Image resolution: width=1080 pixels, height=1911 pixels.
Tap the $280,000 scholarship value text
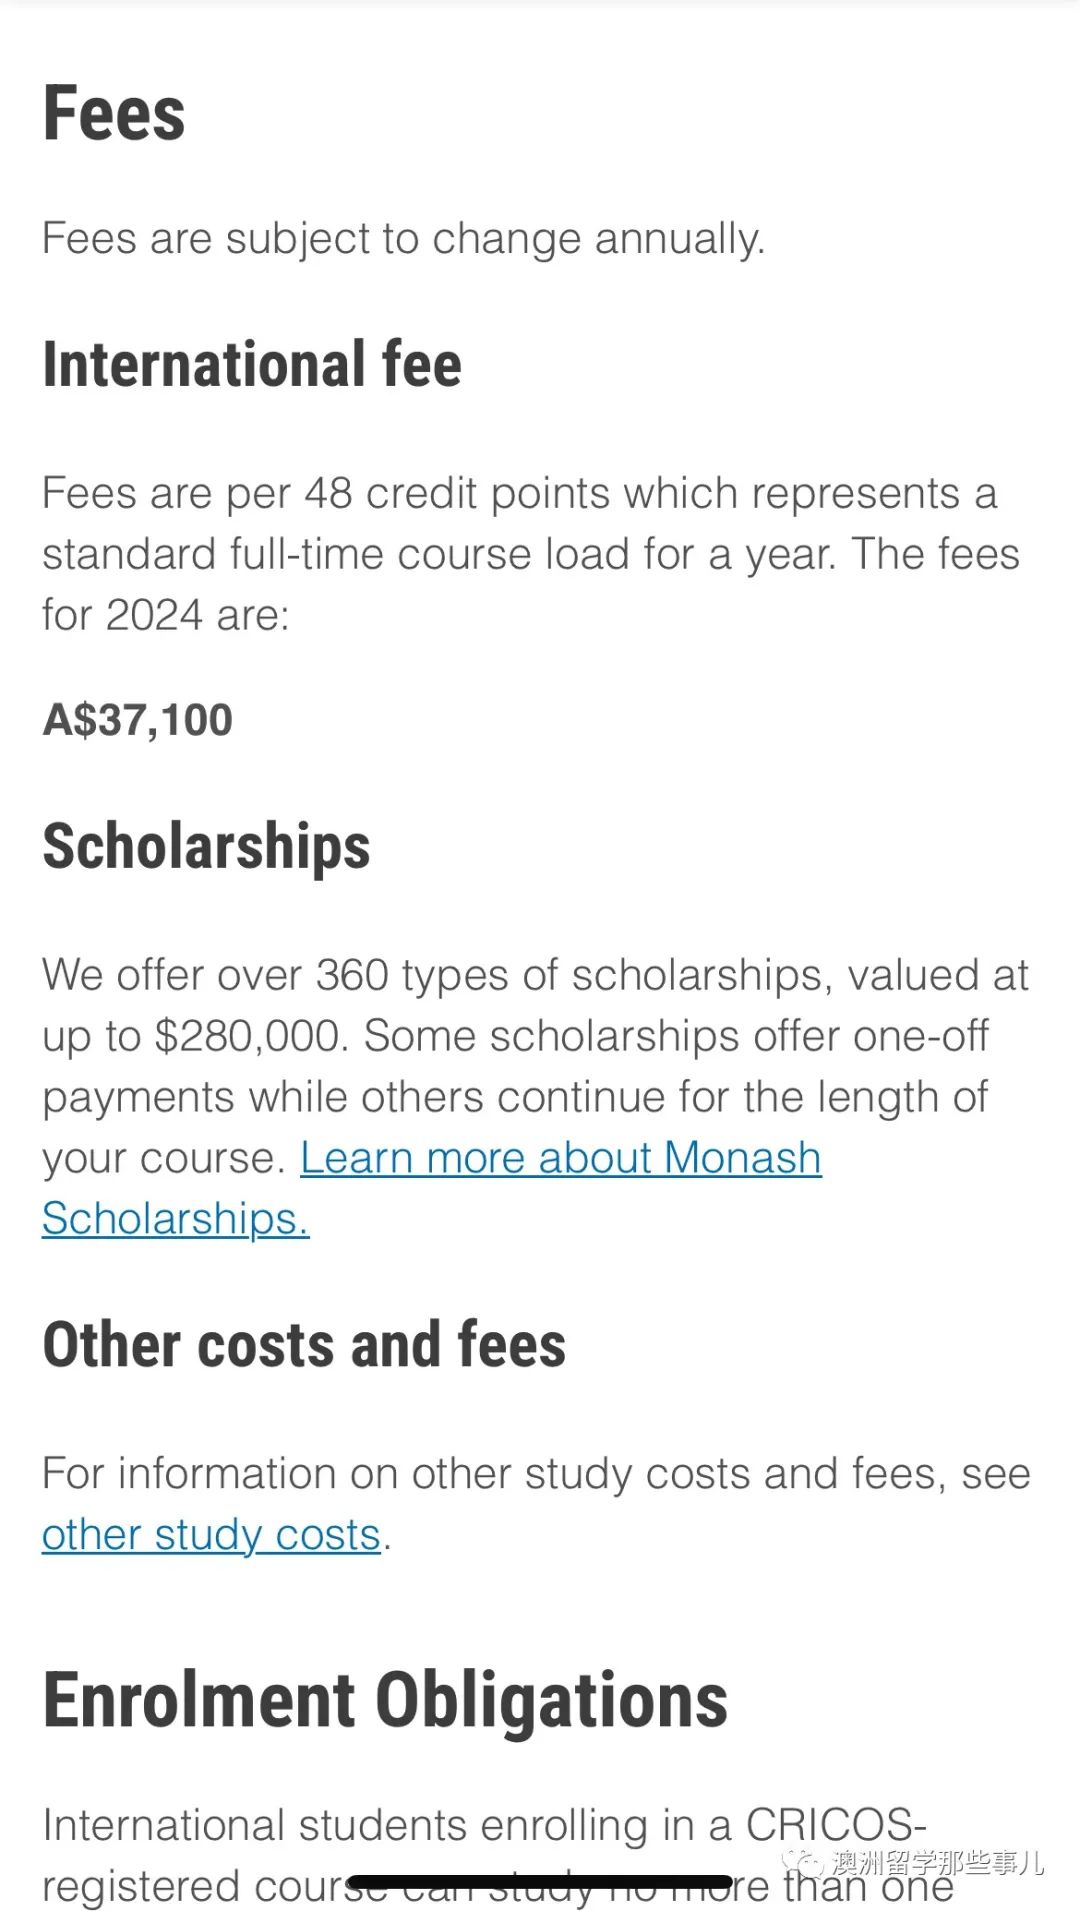251,1037
